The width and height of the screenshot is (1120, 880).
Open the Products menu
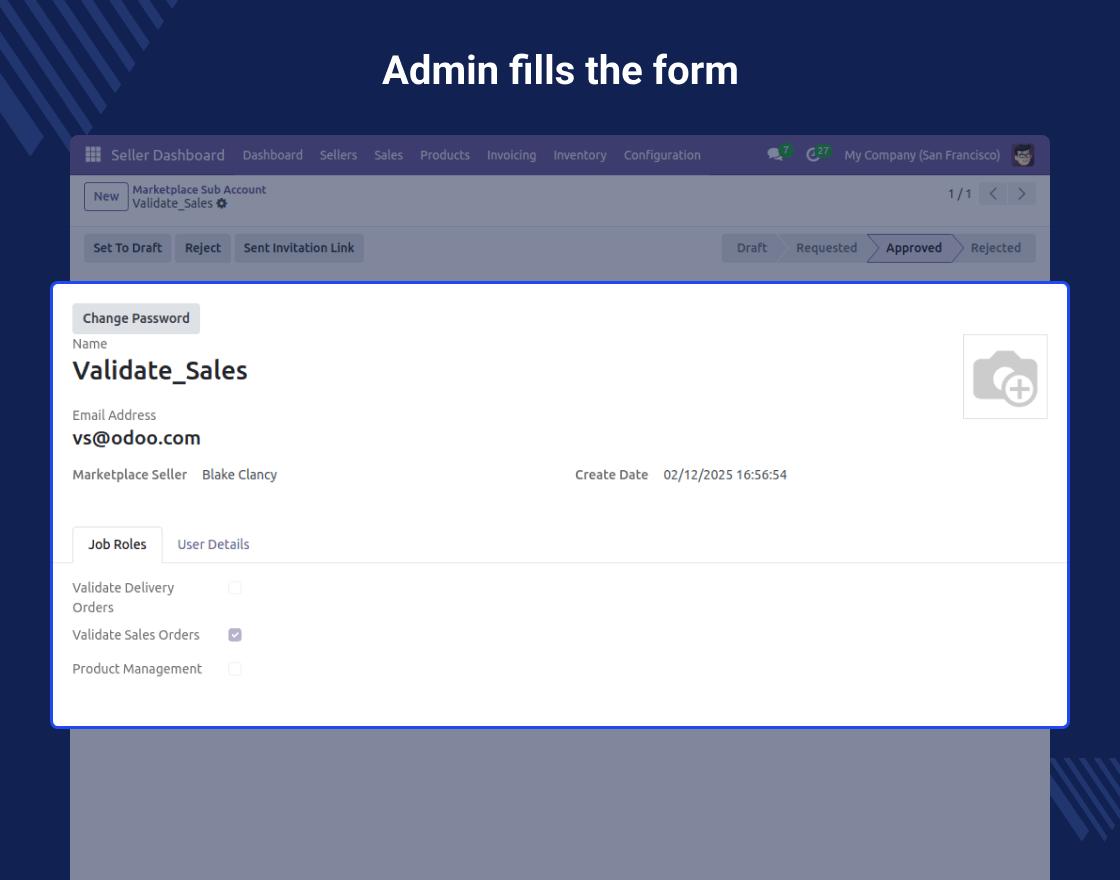[445, 155]
